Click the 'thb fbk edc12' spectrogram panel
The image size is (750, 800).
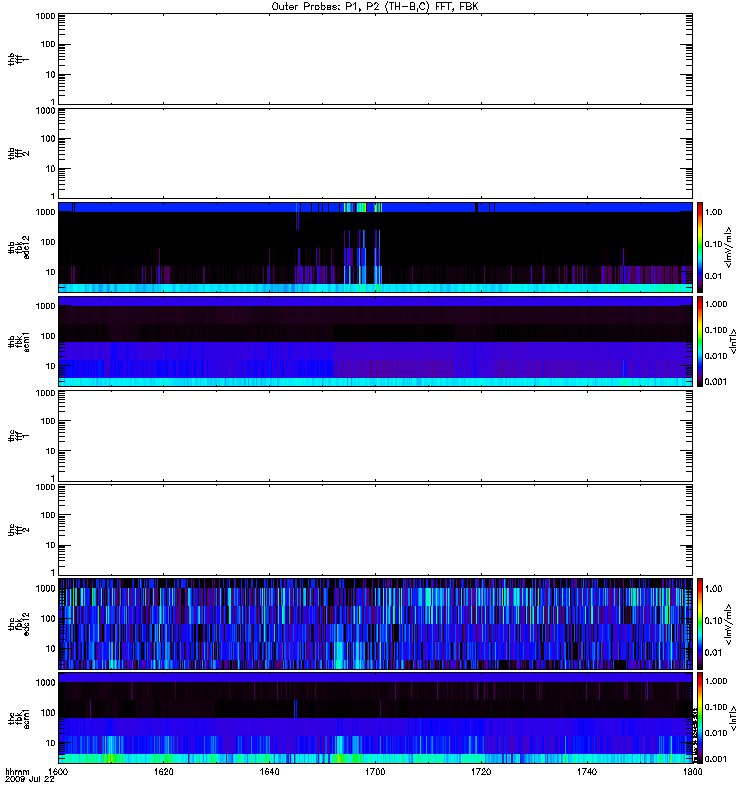coord(375,247)
